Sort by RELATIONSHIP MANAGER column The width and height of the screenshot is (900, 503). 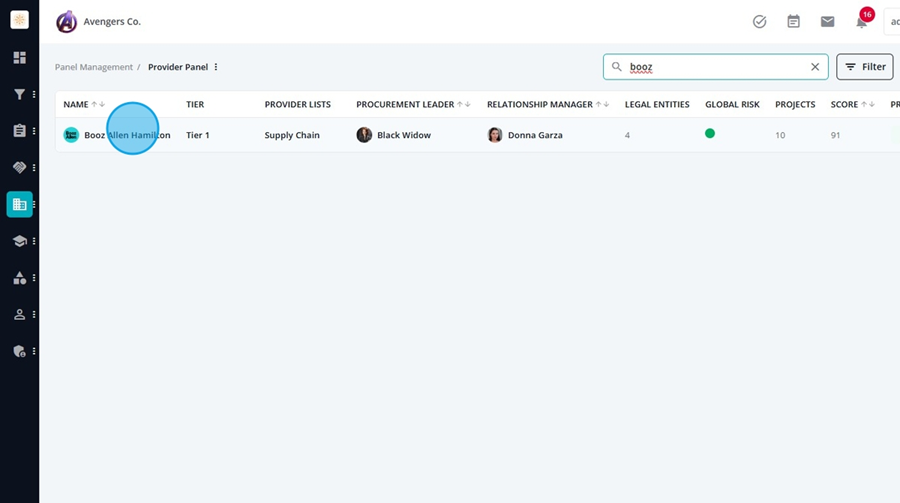click(548, 105)
